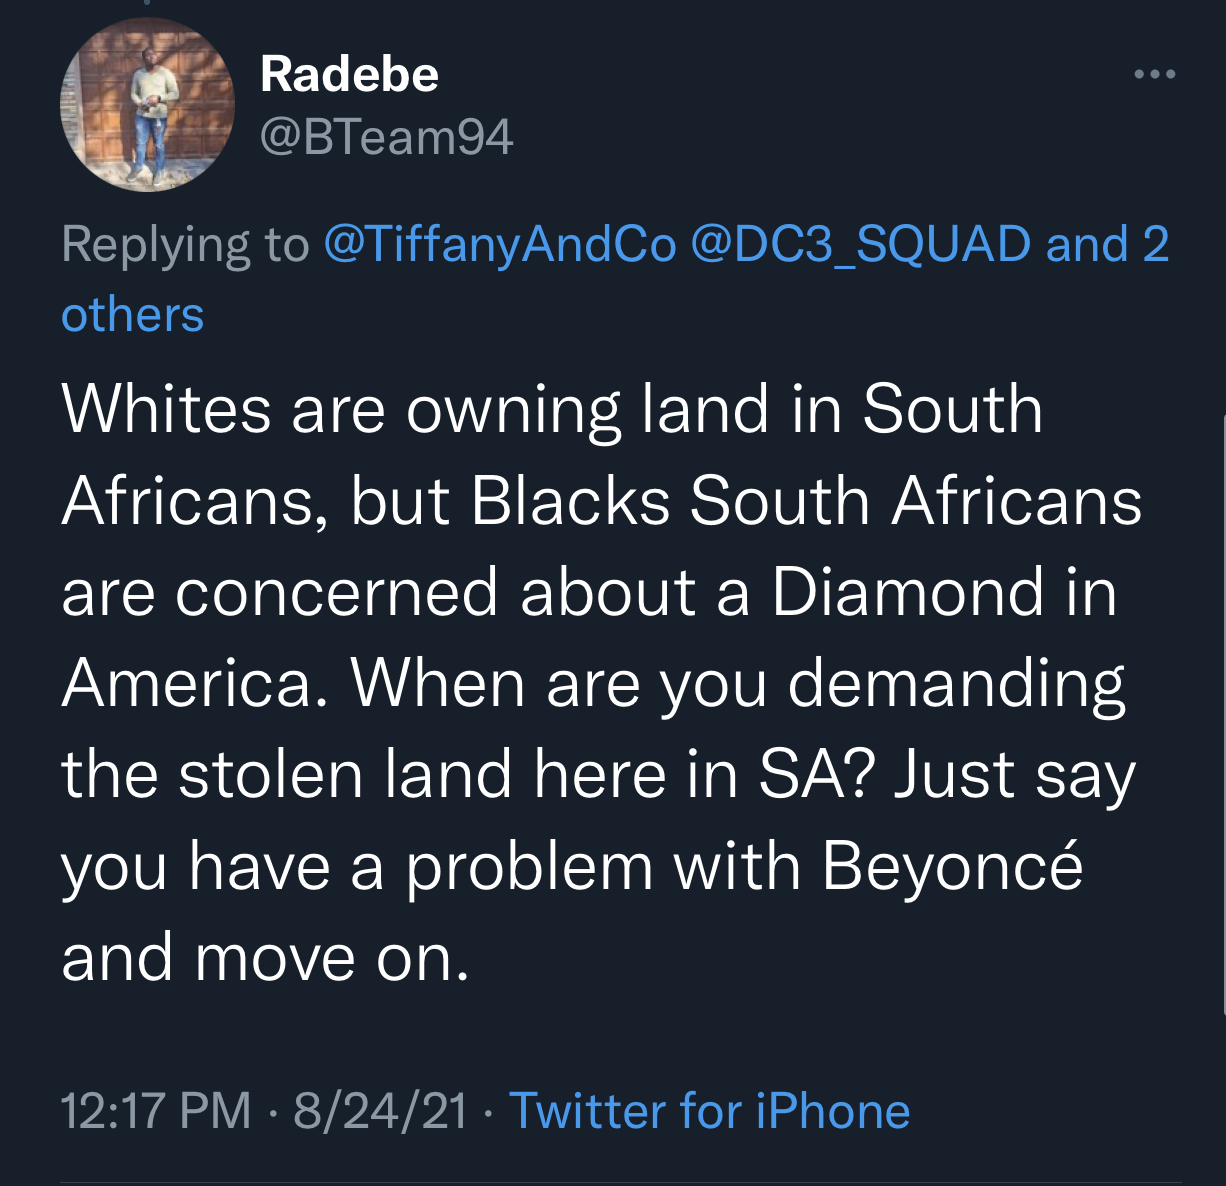Expand the "and 2 others" recipients list

click(1107, 244)
